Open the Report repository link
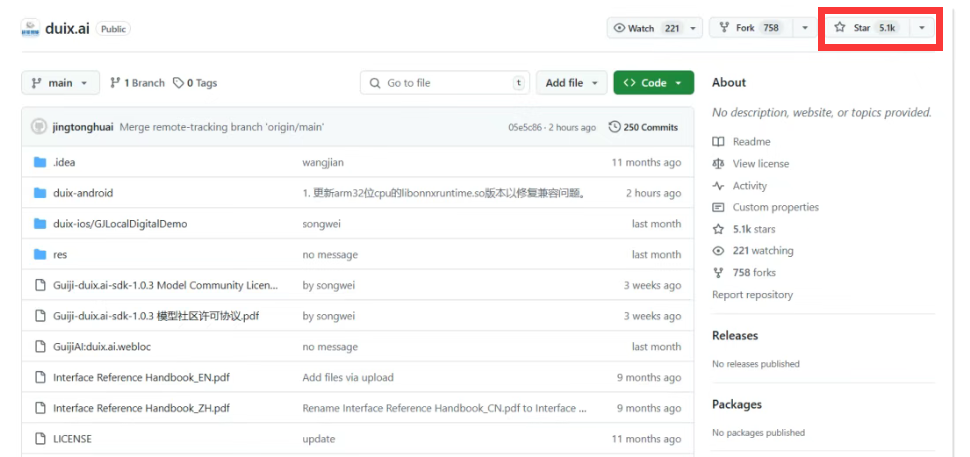Viewport: 970px width, 457px height. point(752,295)
